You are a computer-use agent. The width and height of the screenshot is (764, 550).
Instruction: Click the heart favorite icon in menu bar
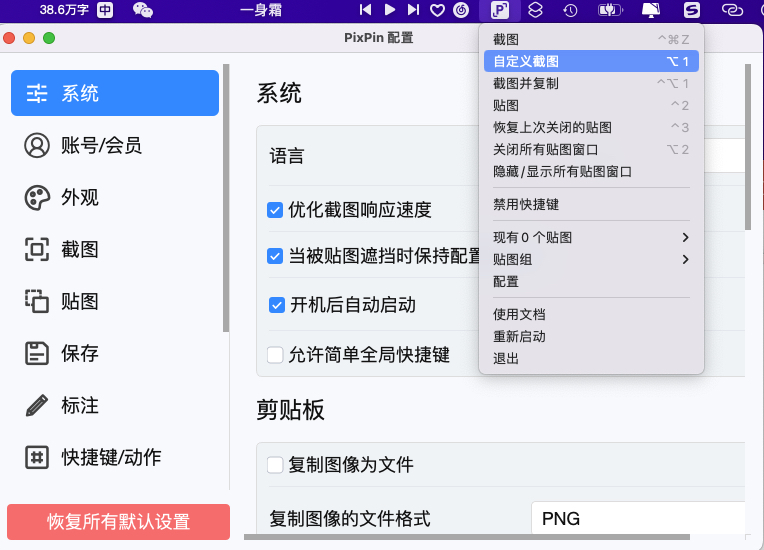[x=437, y=10]
